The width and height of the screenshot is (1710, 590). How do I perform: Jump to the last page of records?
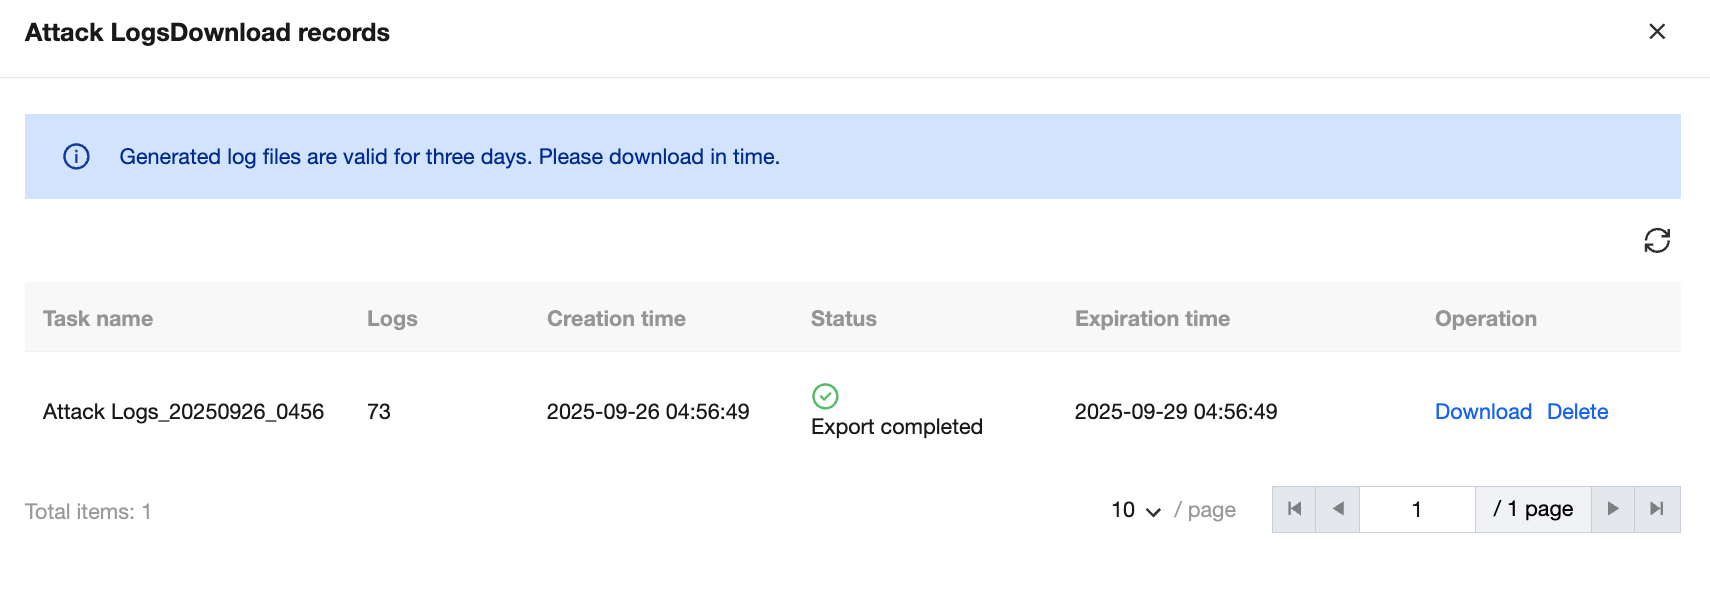point(1657,509)
